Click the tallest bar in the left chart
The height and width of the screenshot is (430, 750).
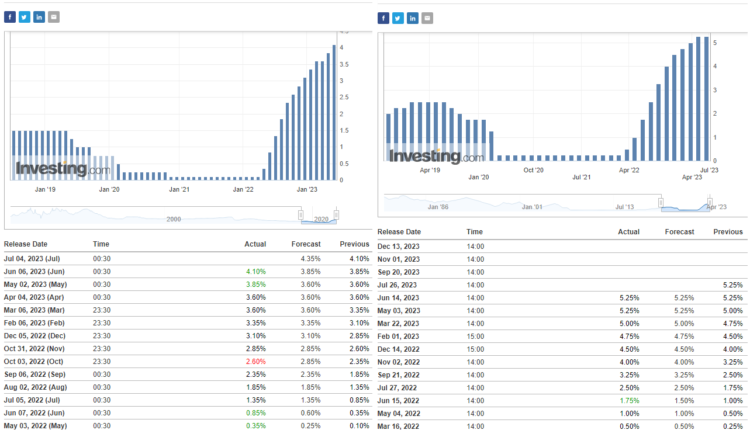click(334, 112)
